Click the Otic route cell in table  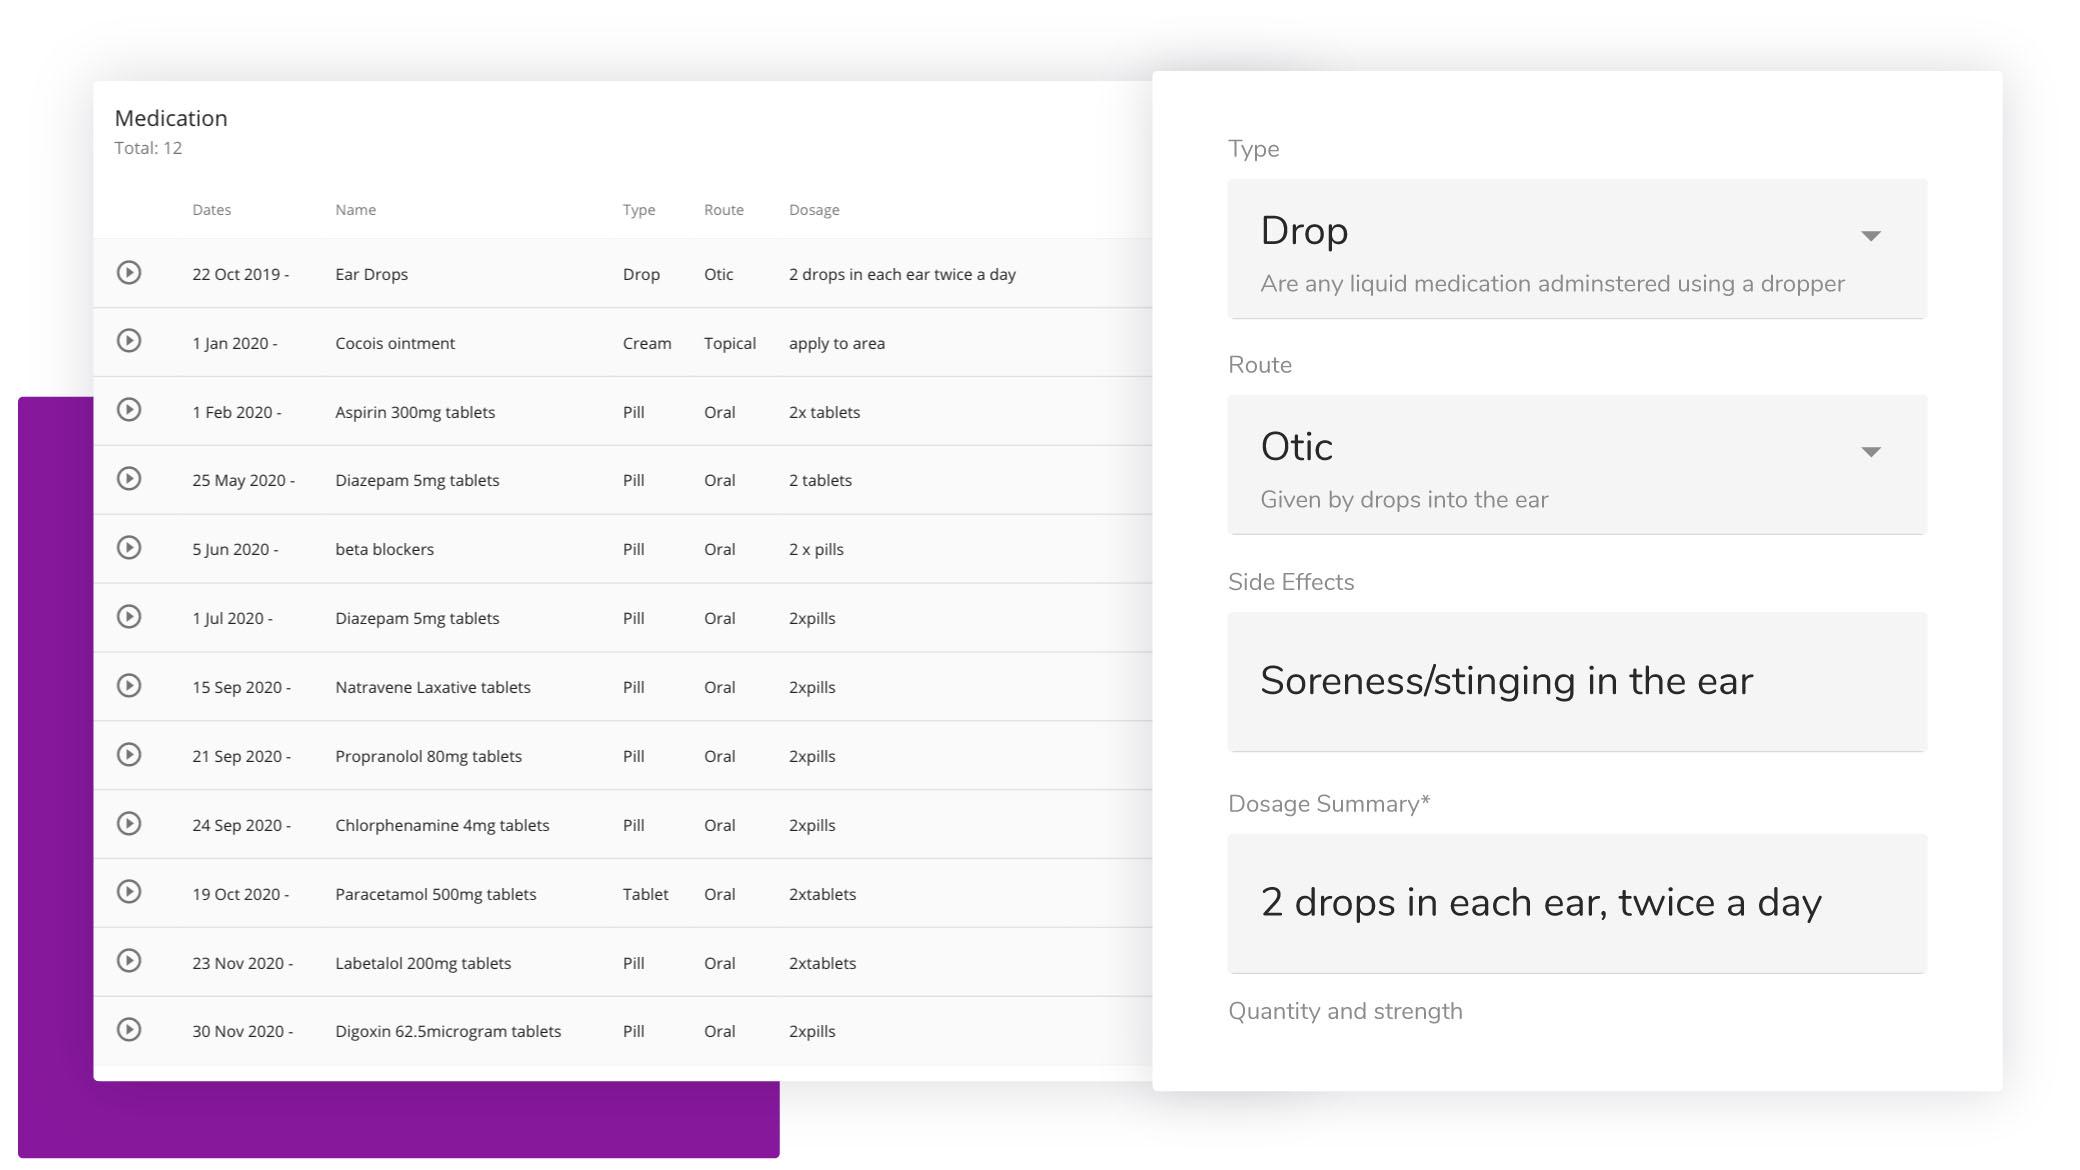(719, 275)
